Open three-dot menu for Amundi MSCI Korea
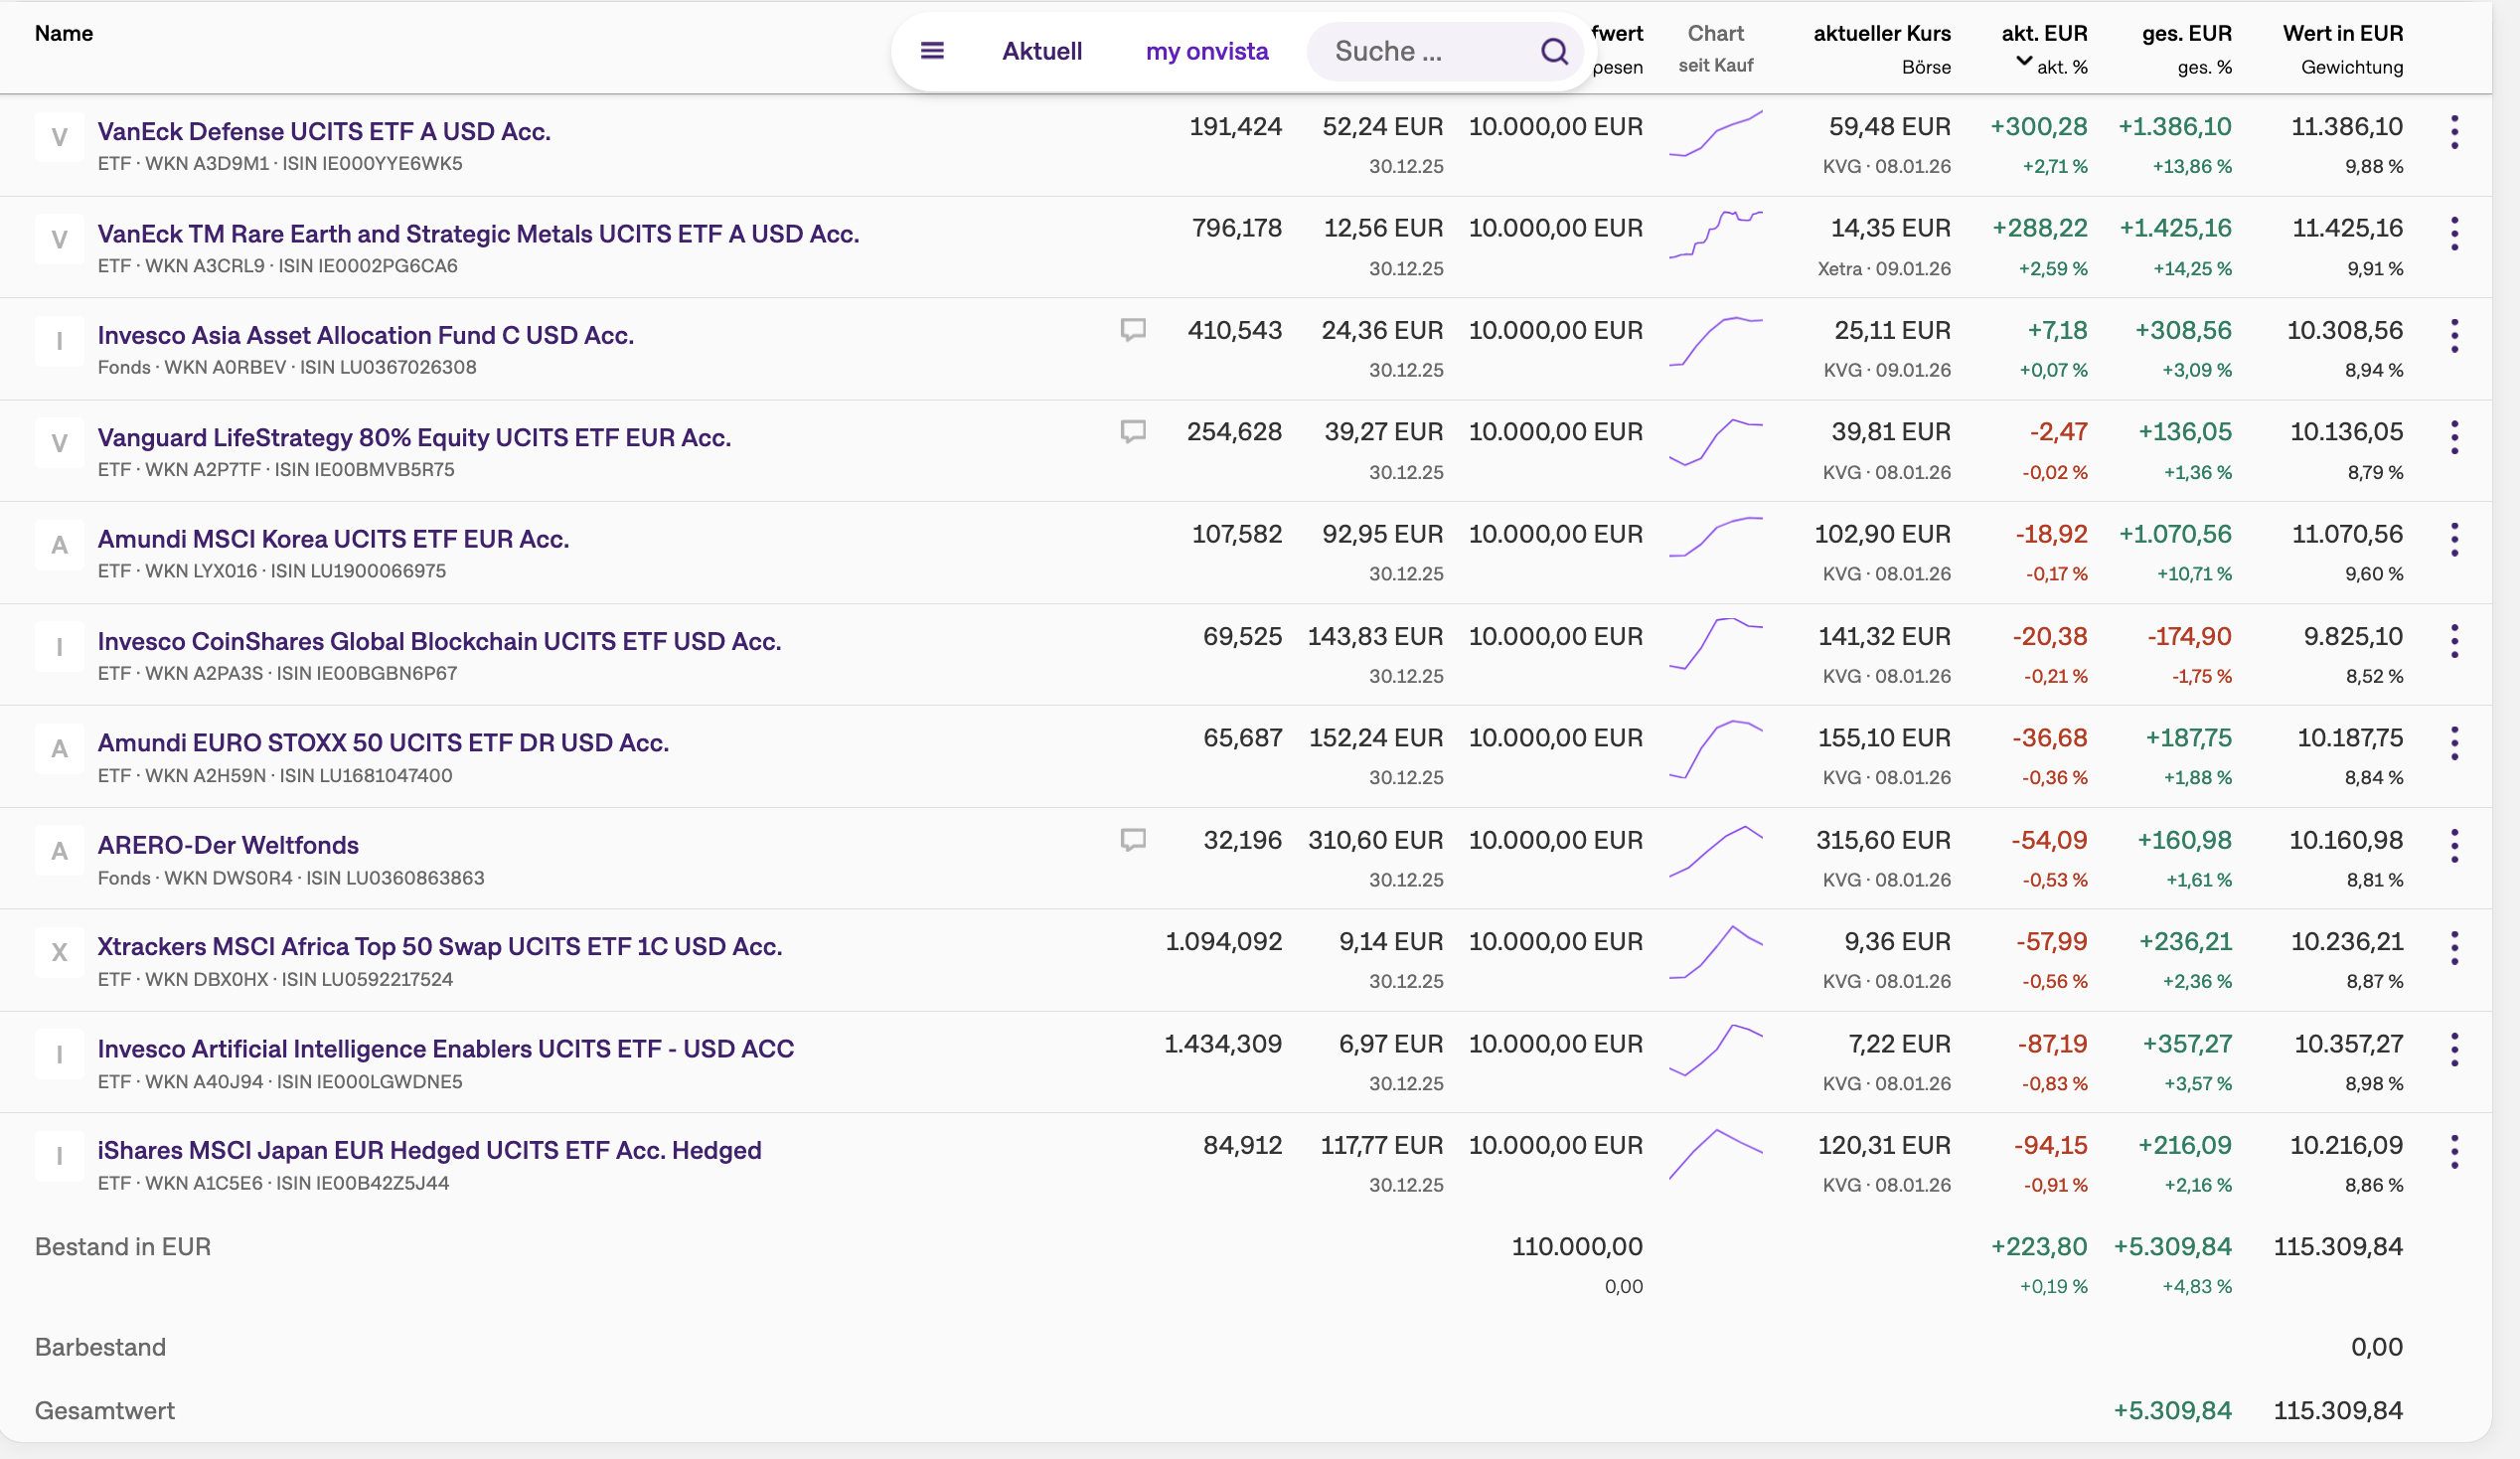The image size is (2520, 1459). [x=2454, y=540]
